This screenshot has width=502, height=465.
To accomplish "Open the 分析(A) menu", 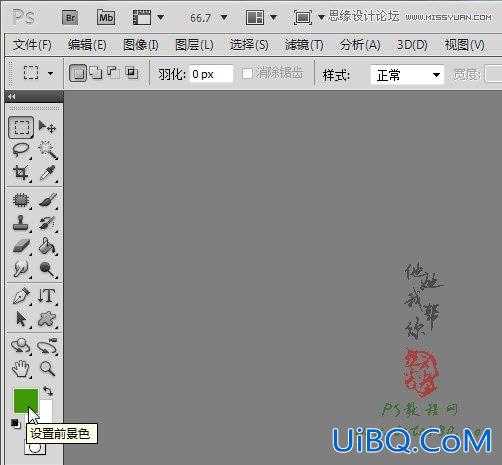I will click(360, 45).
